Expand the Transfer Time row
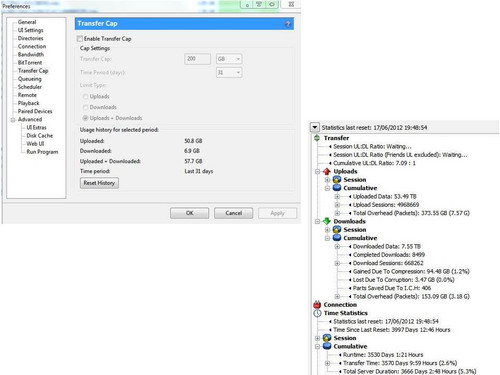Screen dimensions: 500x375 (x=327, y=363)
